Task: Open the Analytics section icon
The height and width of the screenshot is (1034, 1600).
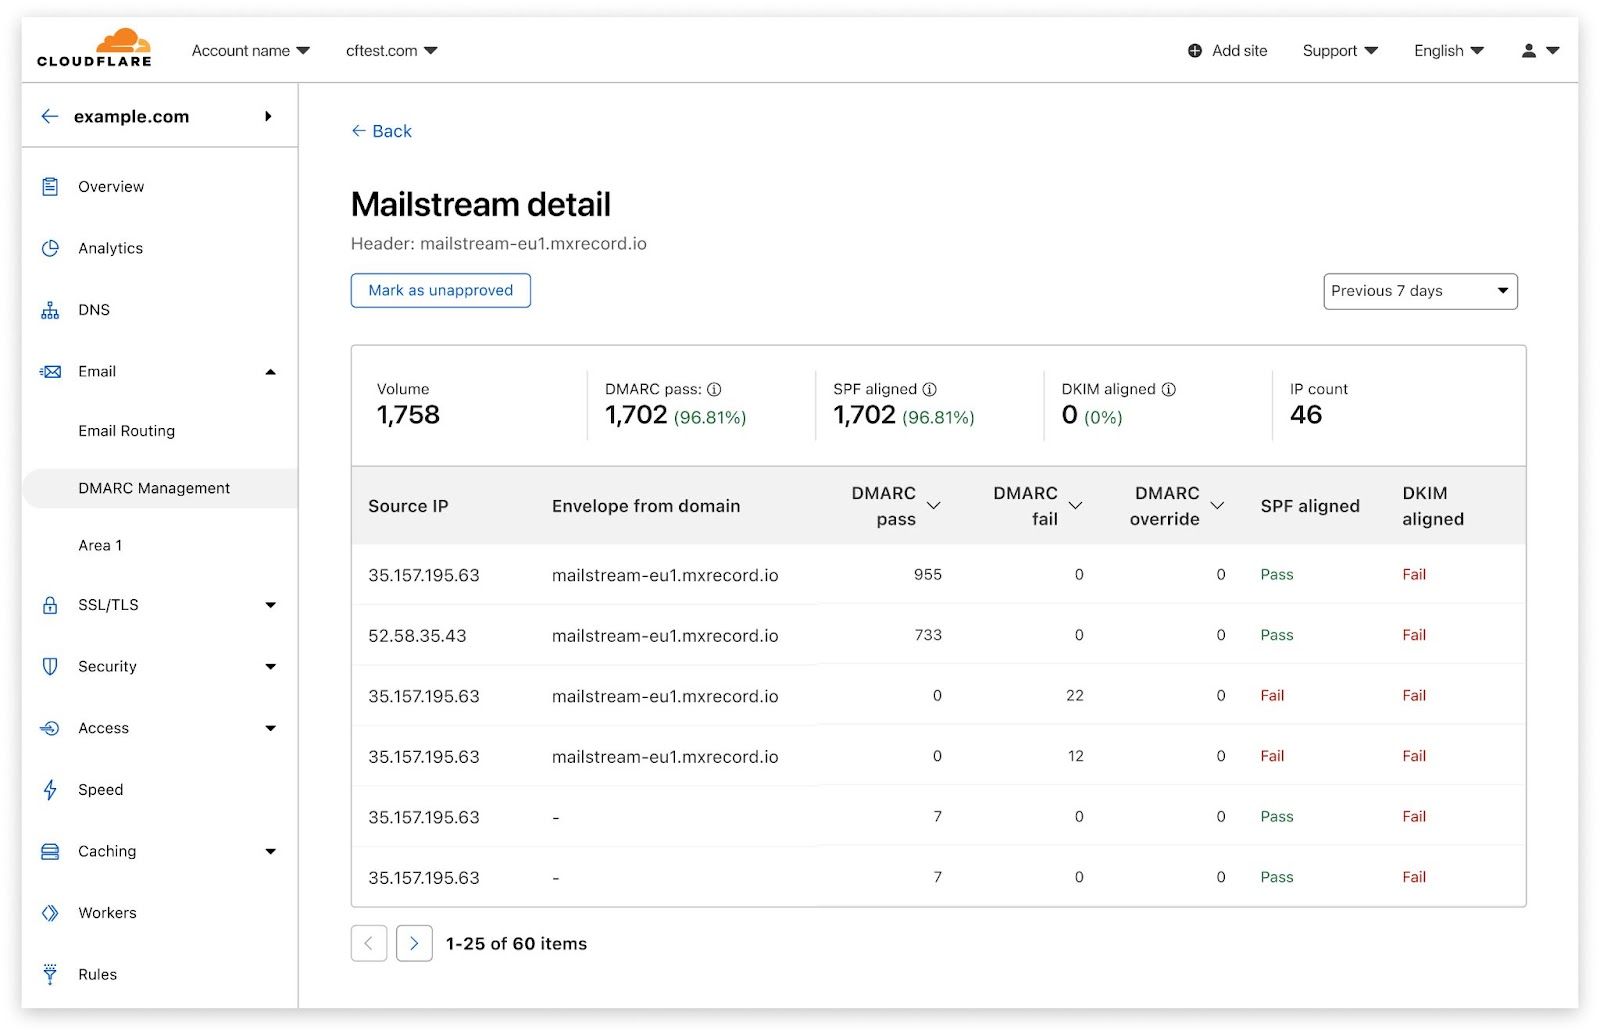Action: pos(50,248)
